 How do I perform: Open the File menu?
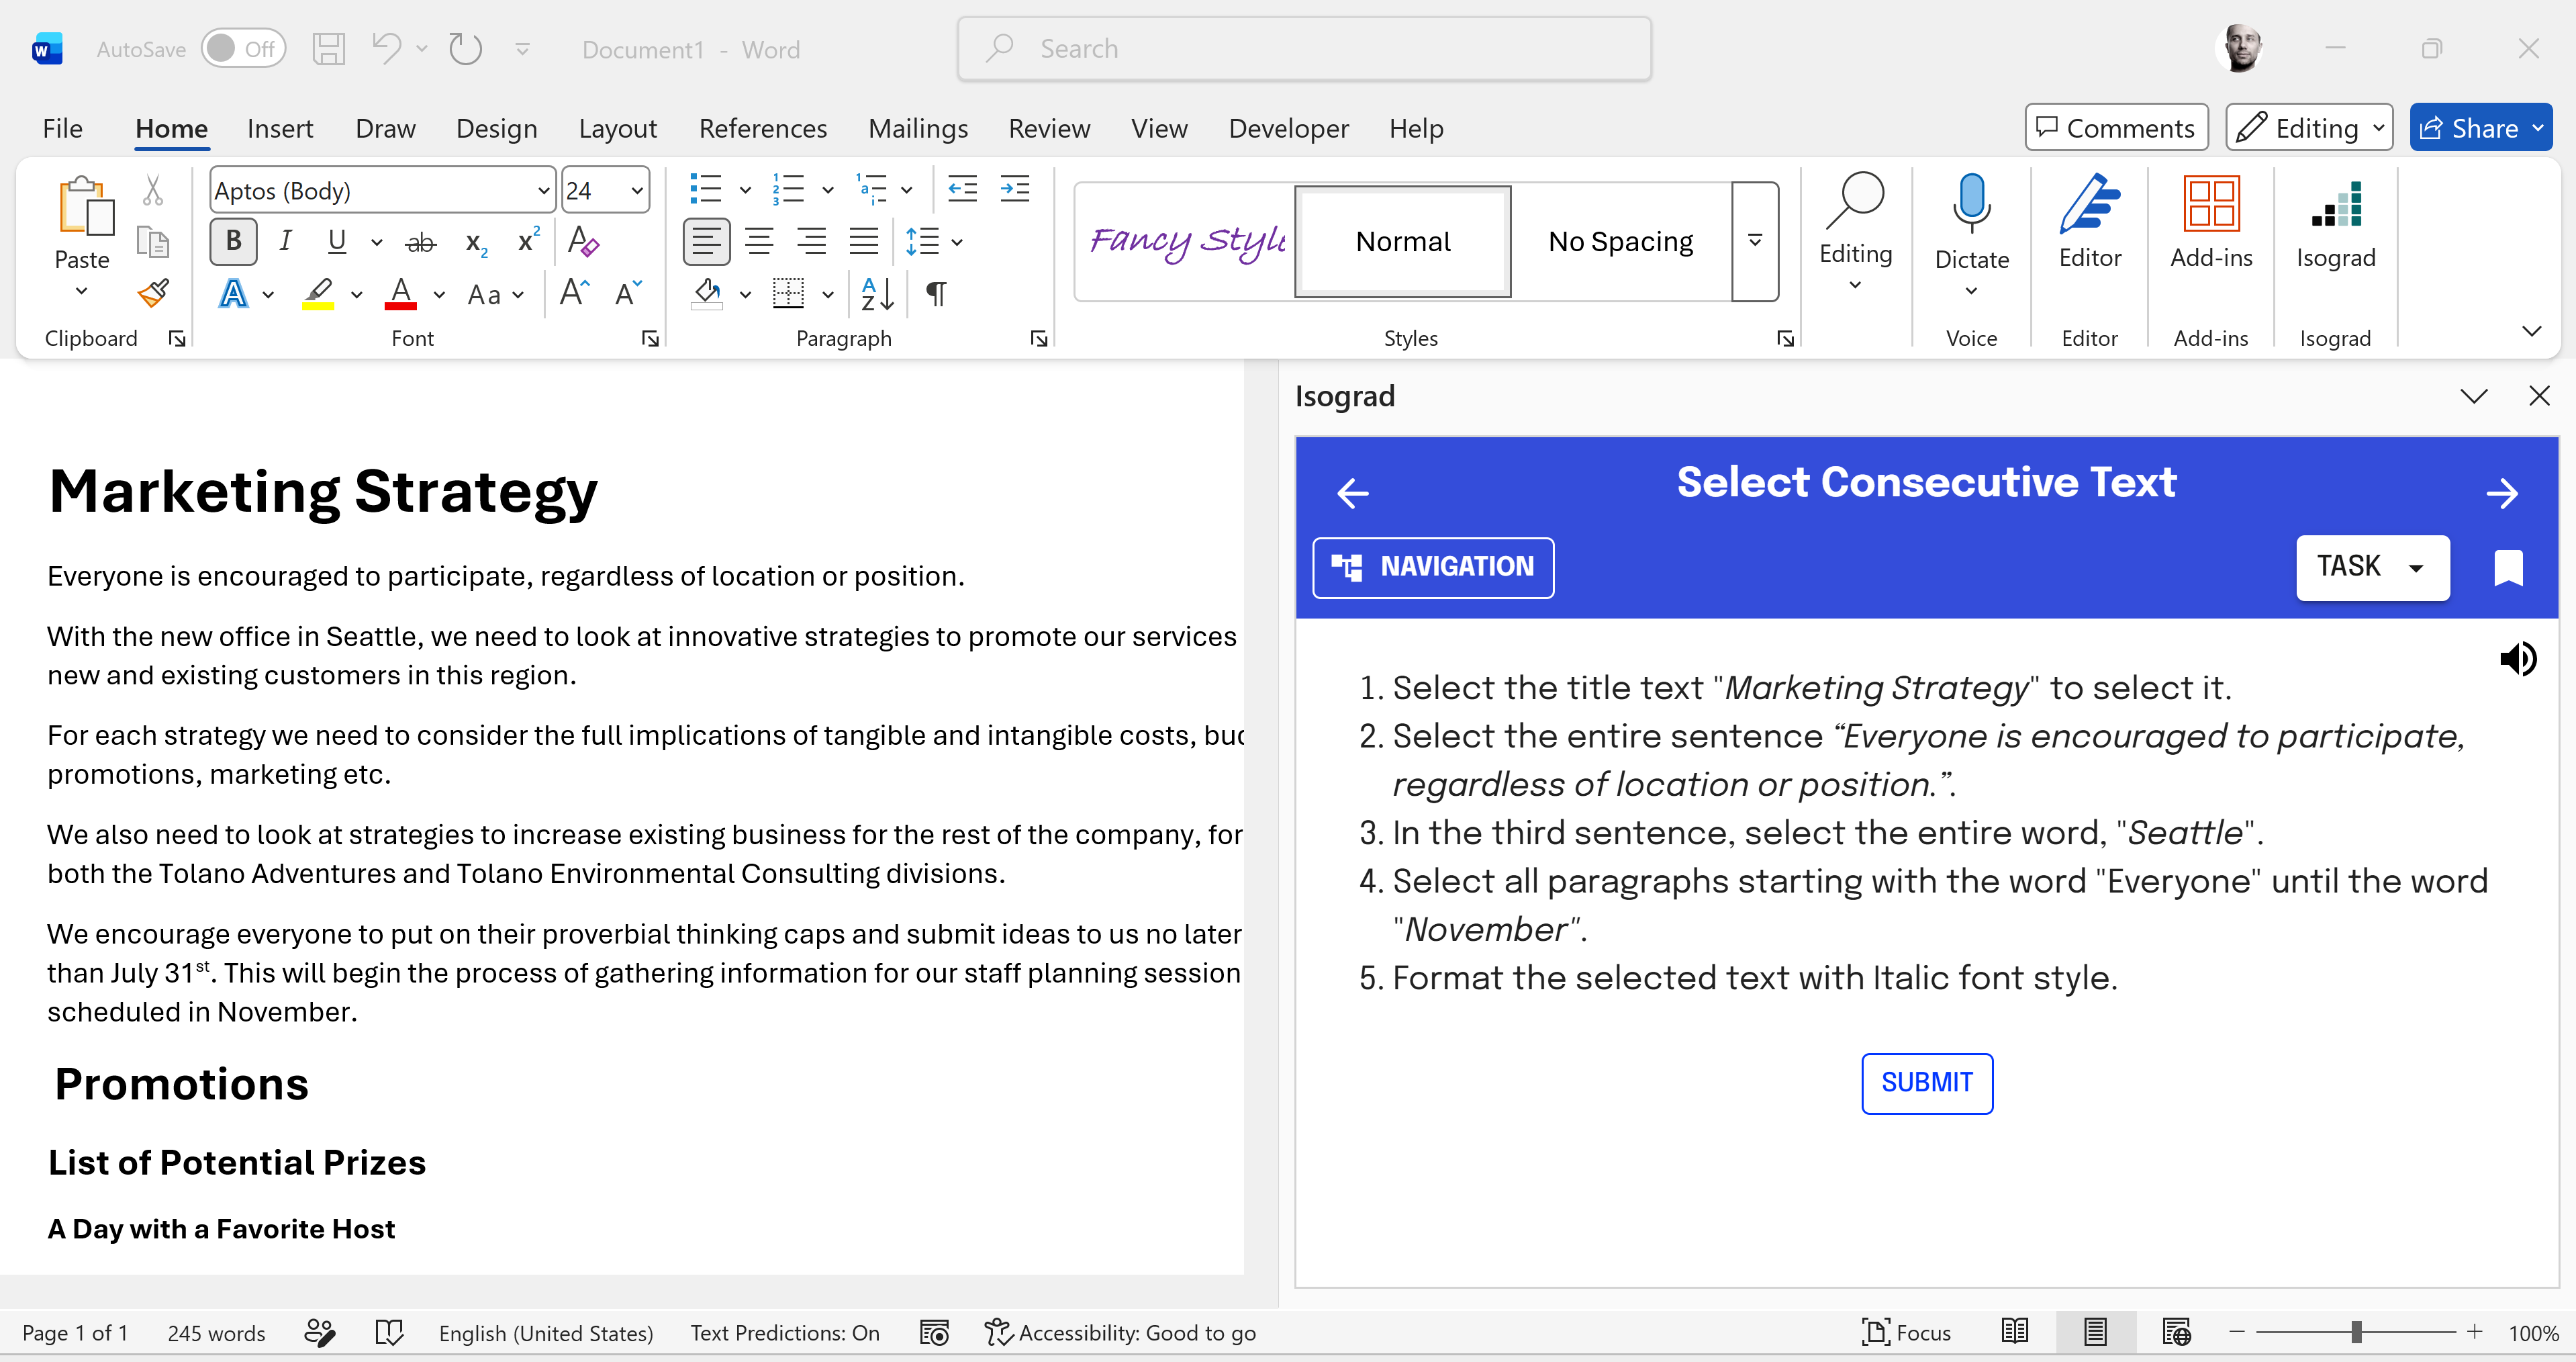(62, 128)
